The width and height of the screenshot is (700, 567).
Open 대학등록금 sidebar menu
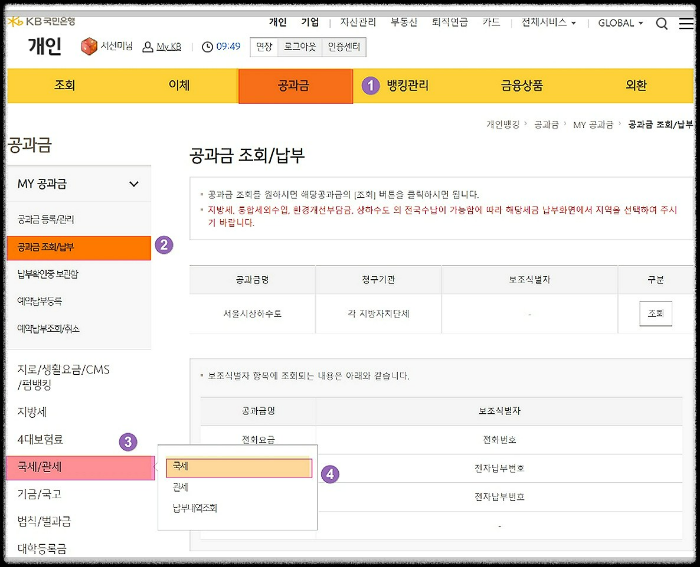point(42,549)
